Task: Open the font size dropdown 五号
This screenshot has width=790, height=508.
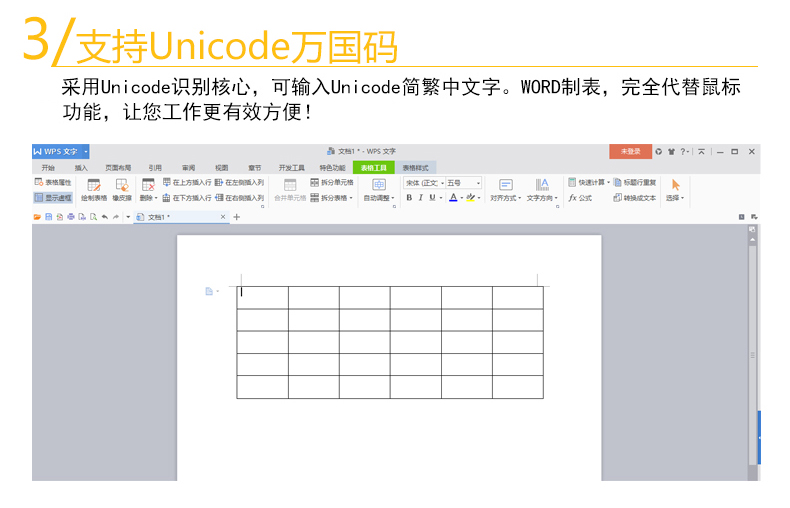Action: tap(463, 183)
